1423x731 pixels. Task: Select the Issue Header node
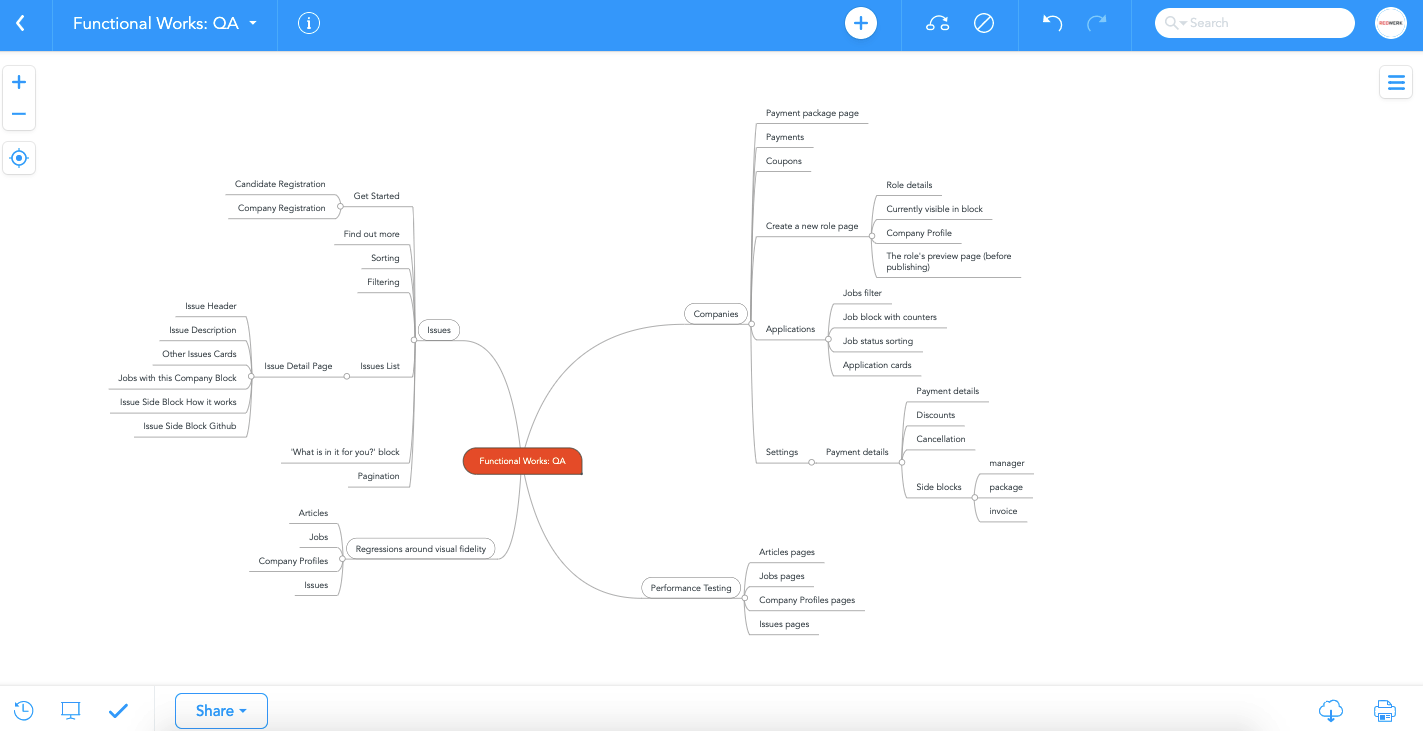point(211,306)
